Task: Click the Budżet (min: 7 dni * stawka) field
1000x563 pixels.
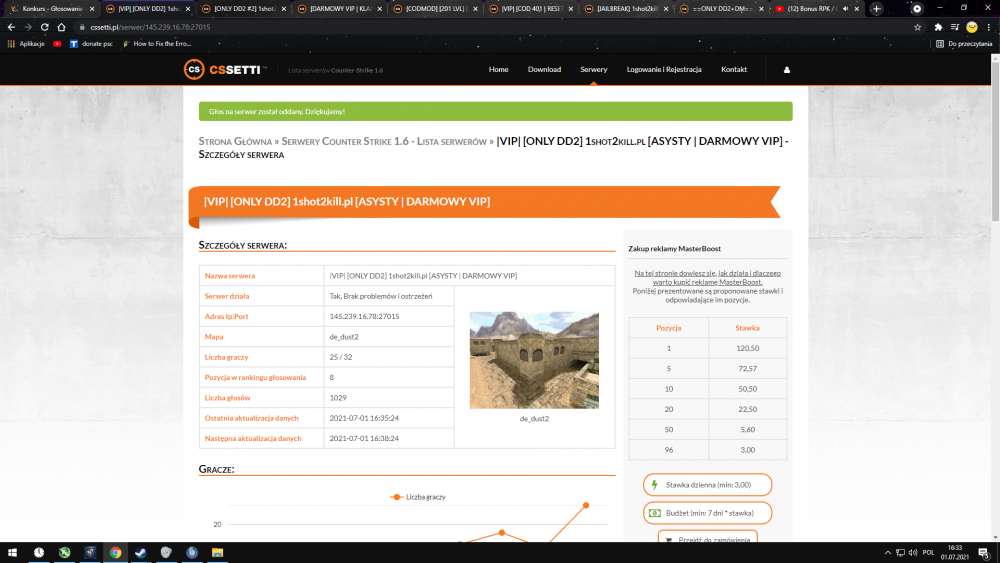Action: tap(707, 513)
